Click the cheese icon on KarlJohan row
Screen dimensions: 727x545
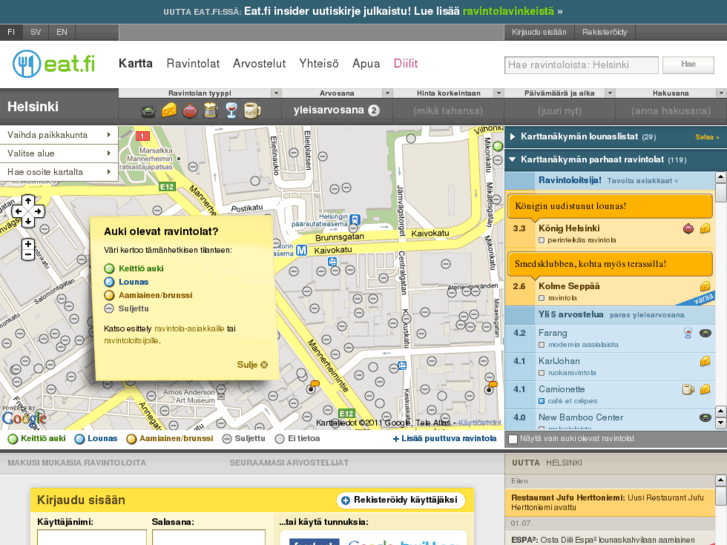(x=705, y=361)
